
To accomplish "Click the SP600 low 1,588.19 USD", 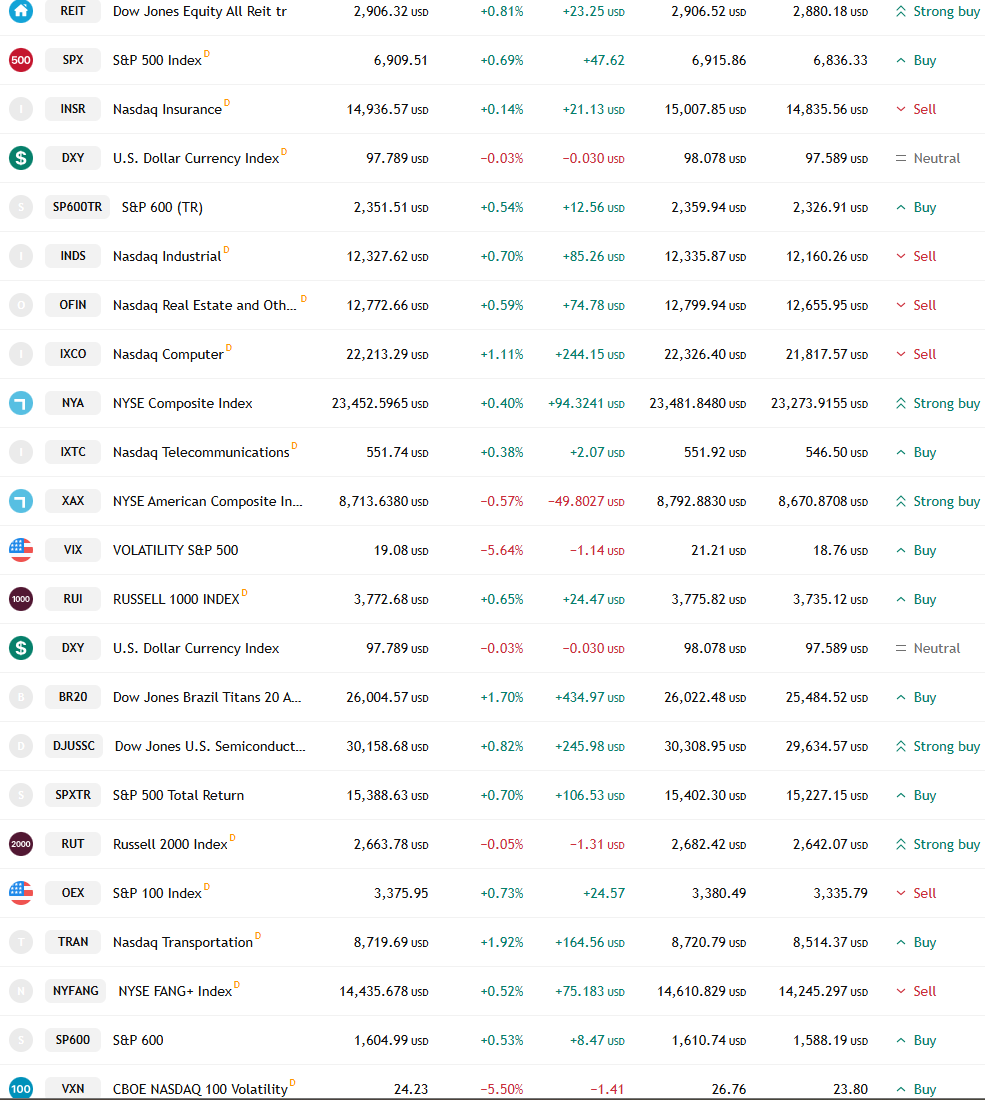I will pyautogui.click(x=831, y=1040).
